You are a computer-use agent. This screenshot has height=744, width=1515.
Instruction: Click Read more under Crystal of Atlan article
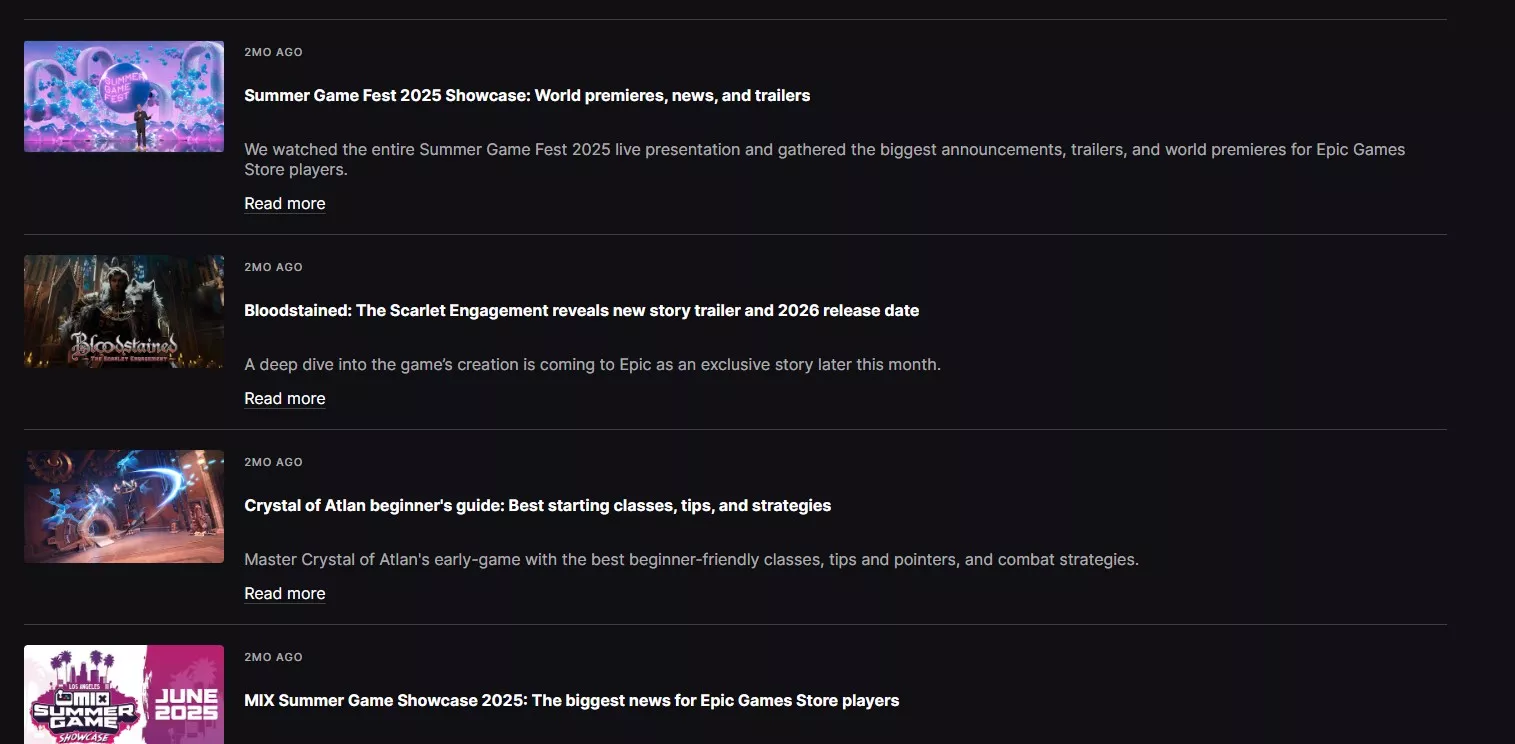285,594
